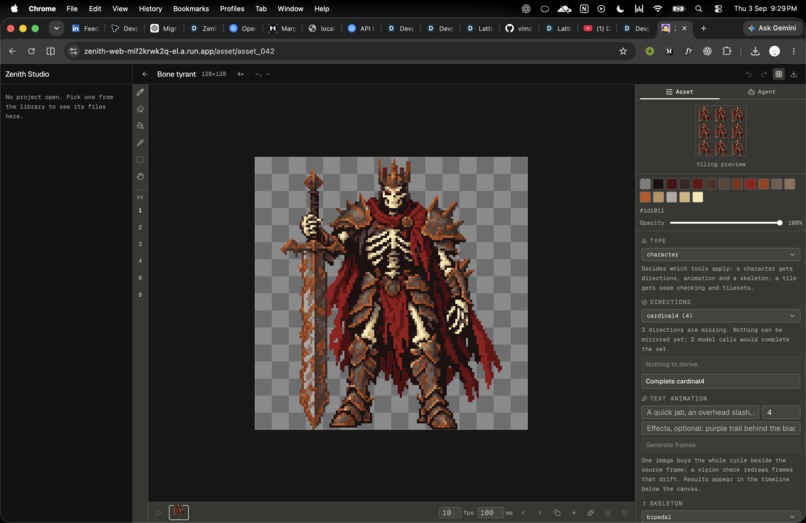Play the animation in the timeline
This screenshot has height=523, width=806.
click(x=158, y=512)
